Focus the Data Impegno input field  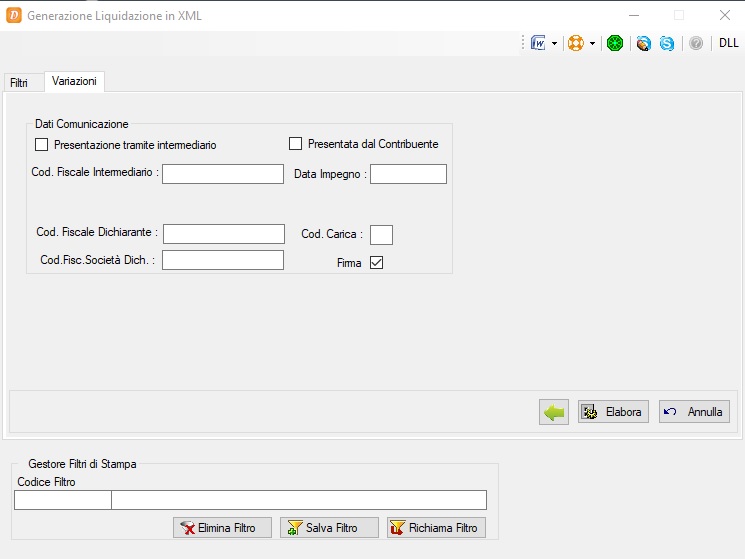coord(408,174)
